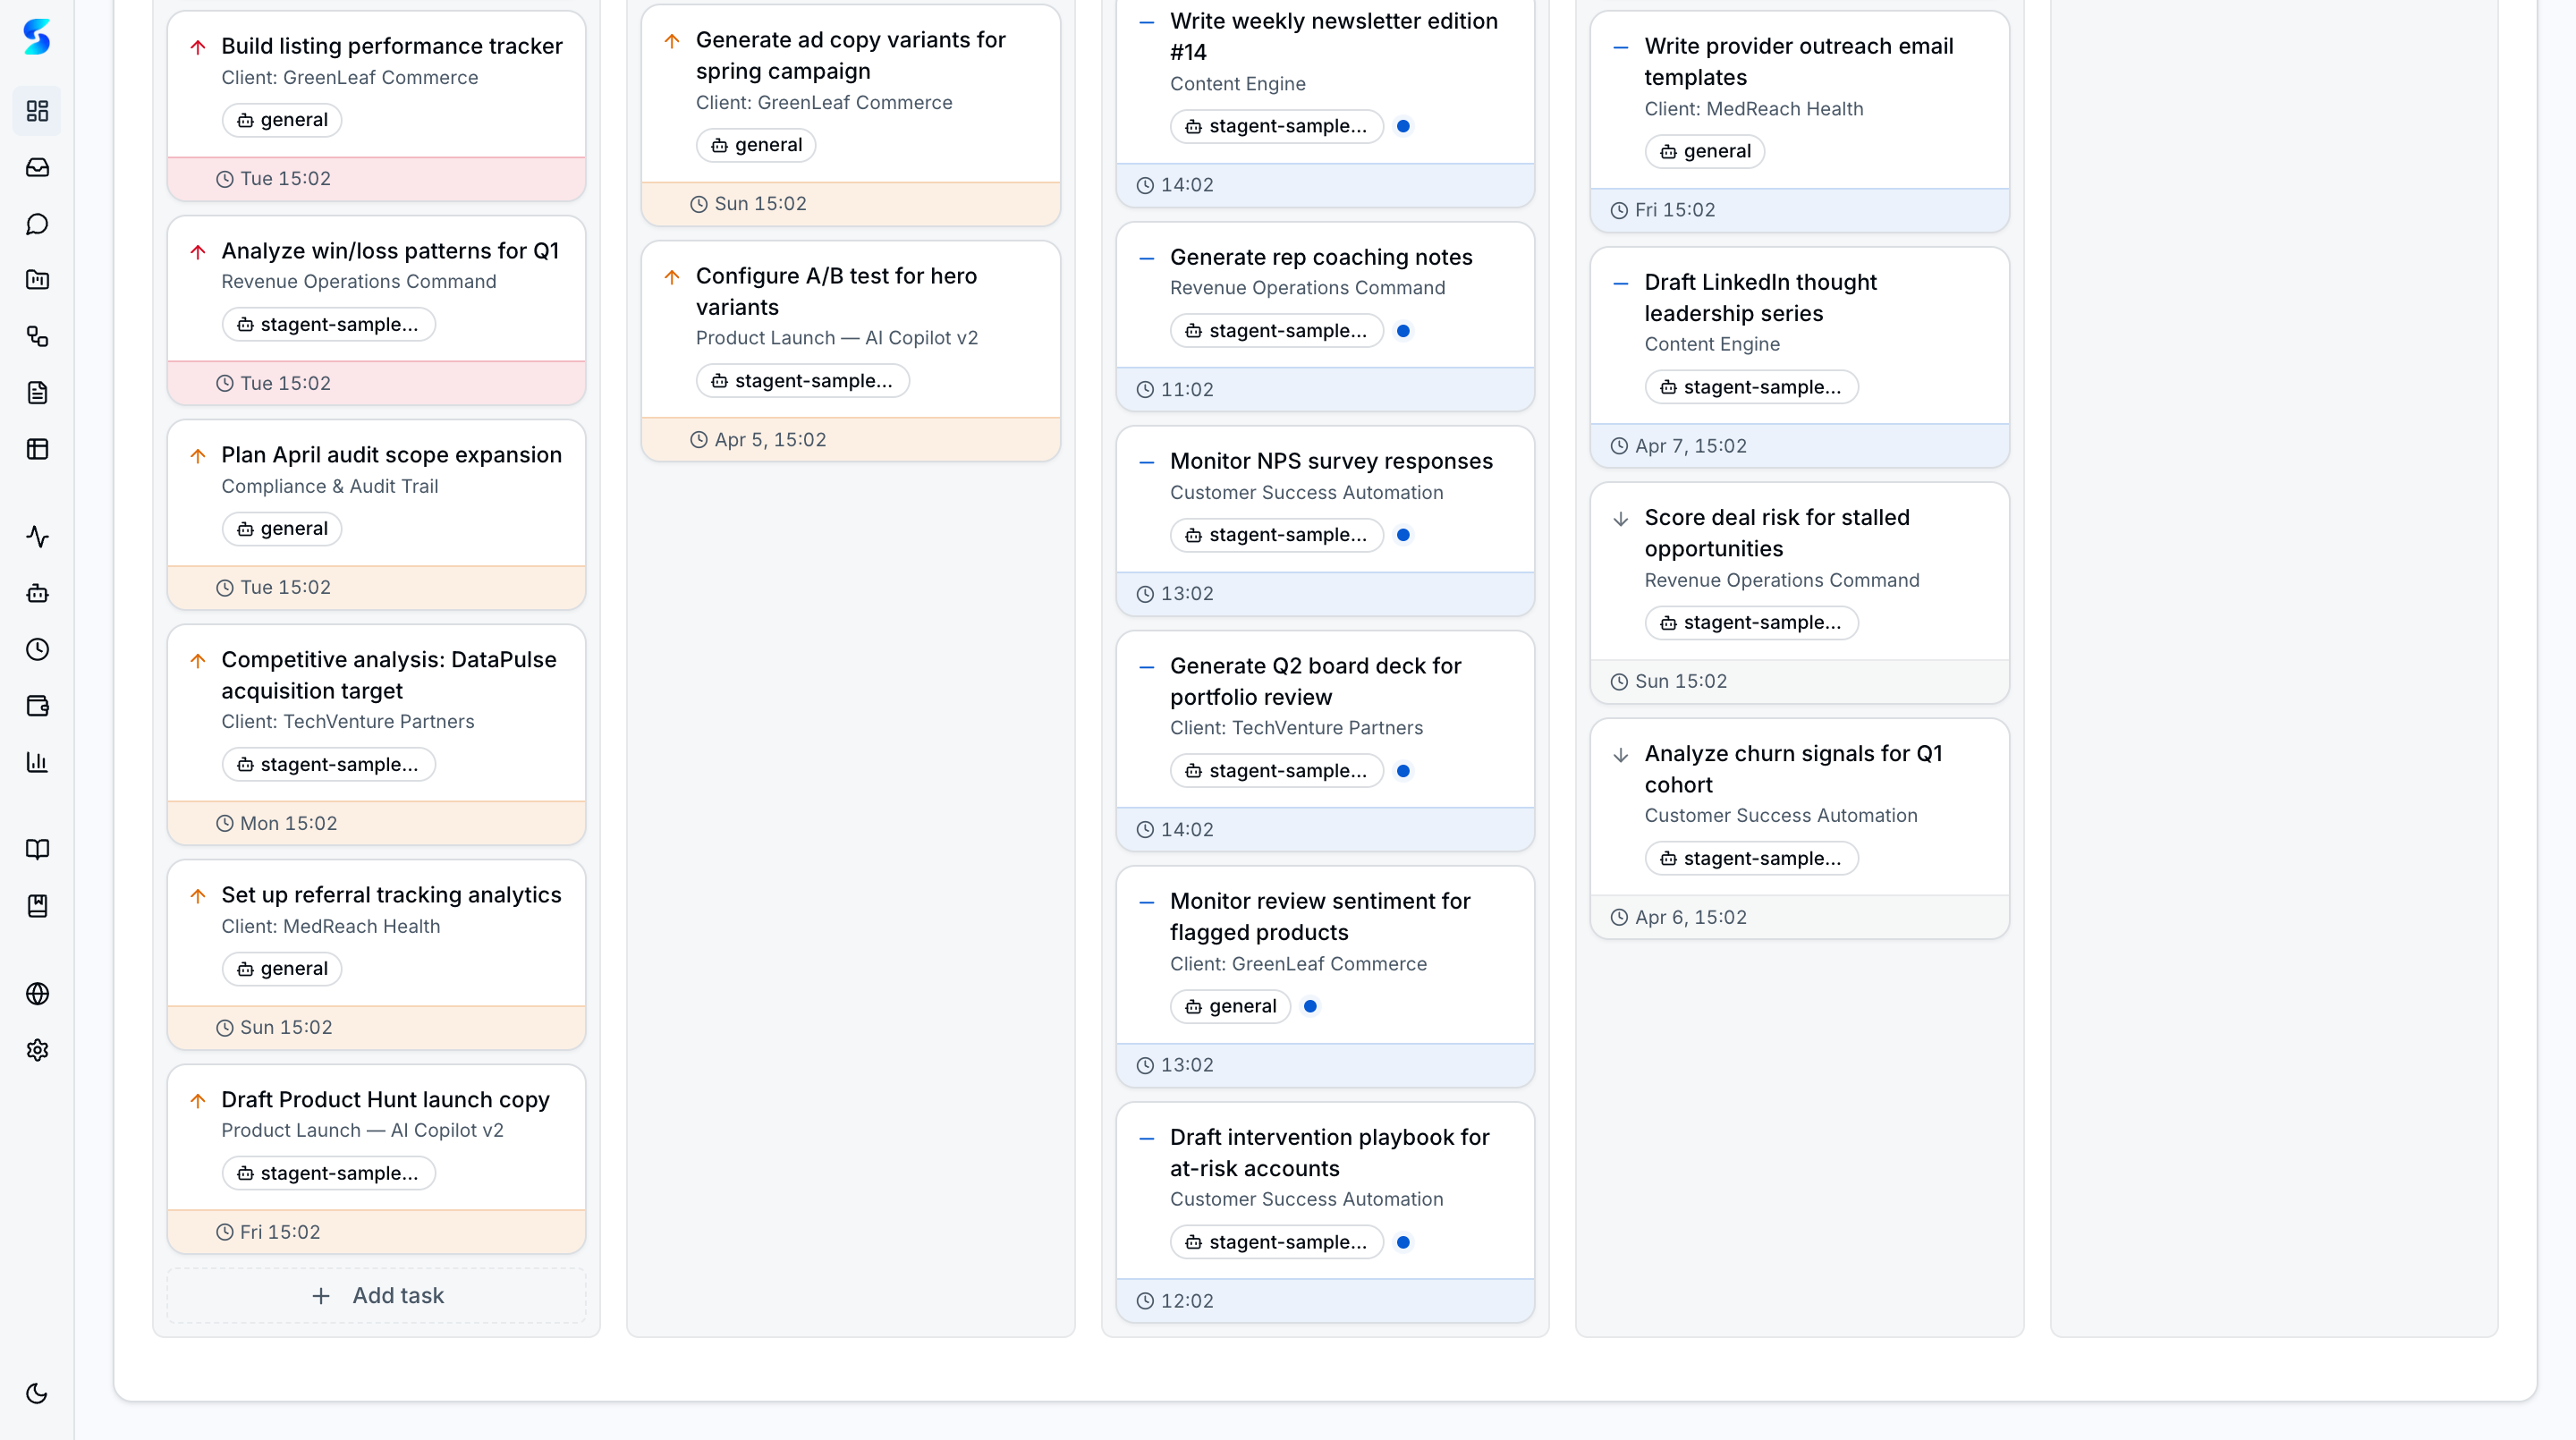Viewport: 2576px width, 1440px height.
Task: Toggle the blue dot on NPS survey responses task
Action: click(1403, 535)
